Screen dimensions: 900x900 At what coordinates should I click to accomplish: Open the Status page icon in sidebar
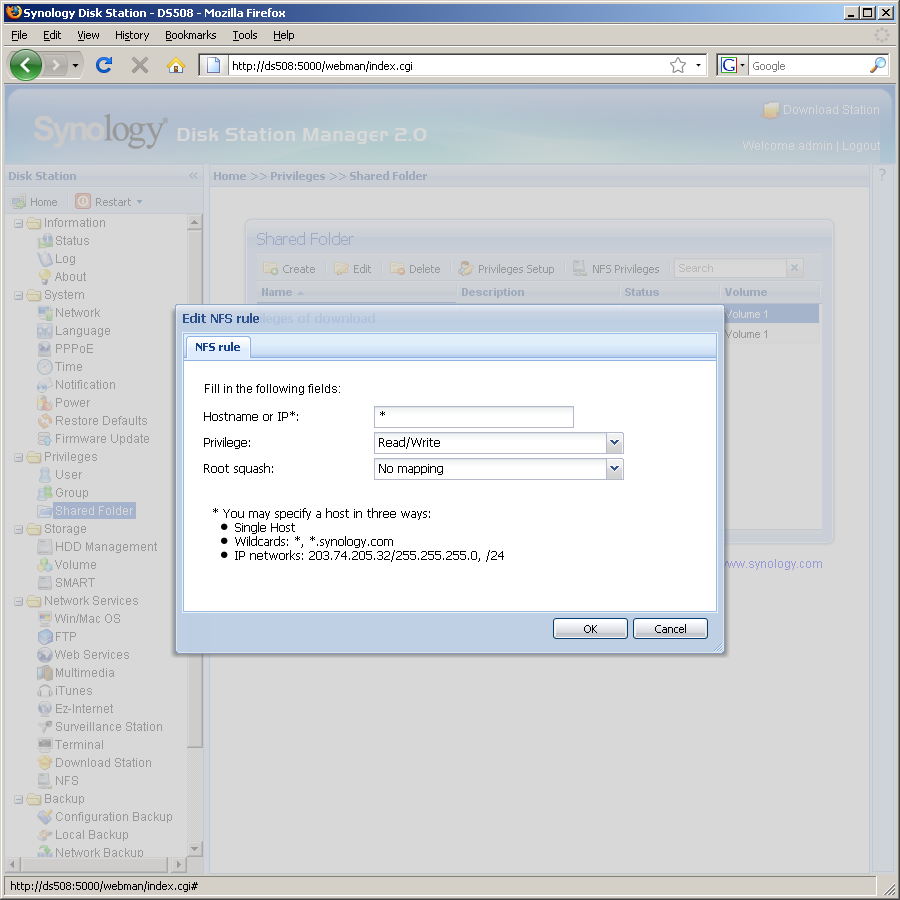point(45,241)
